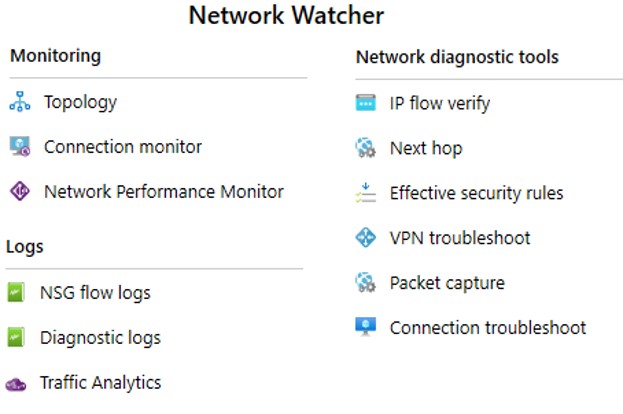Viewport: 623px width, 414px height.
Task: Click the IP flow verify icon
Action: coord(365,103)
